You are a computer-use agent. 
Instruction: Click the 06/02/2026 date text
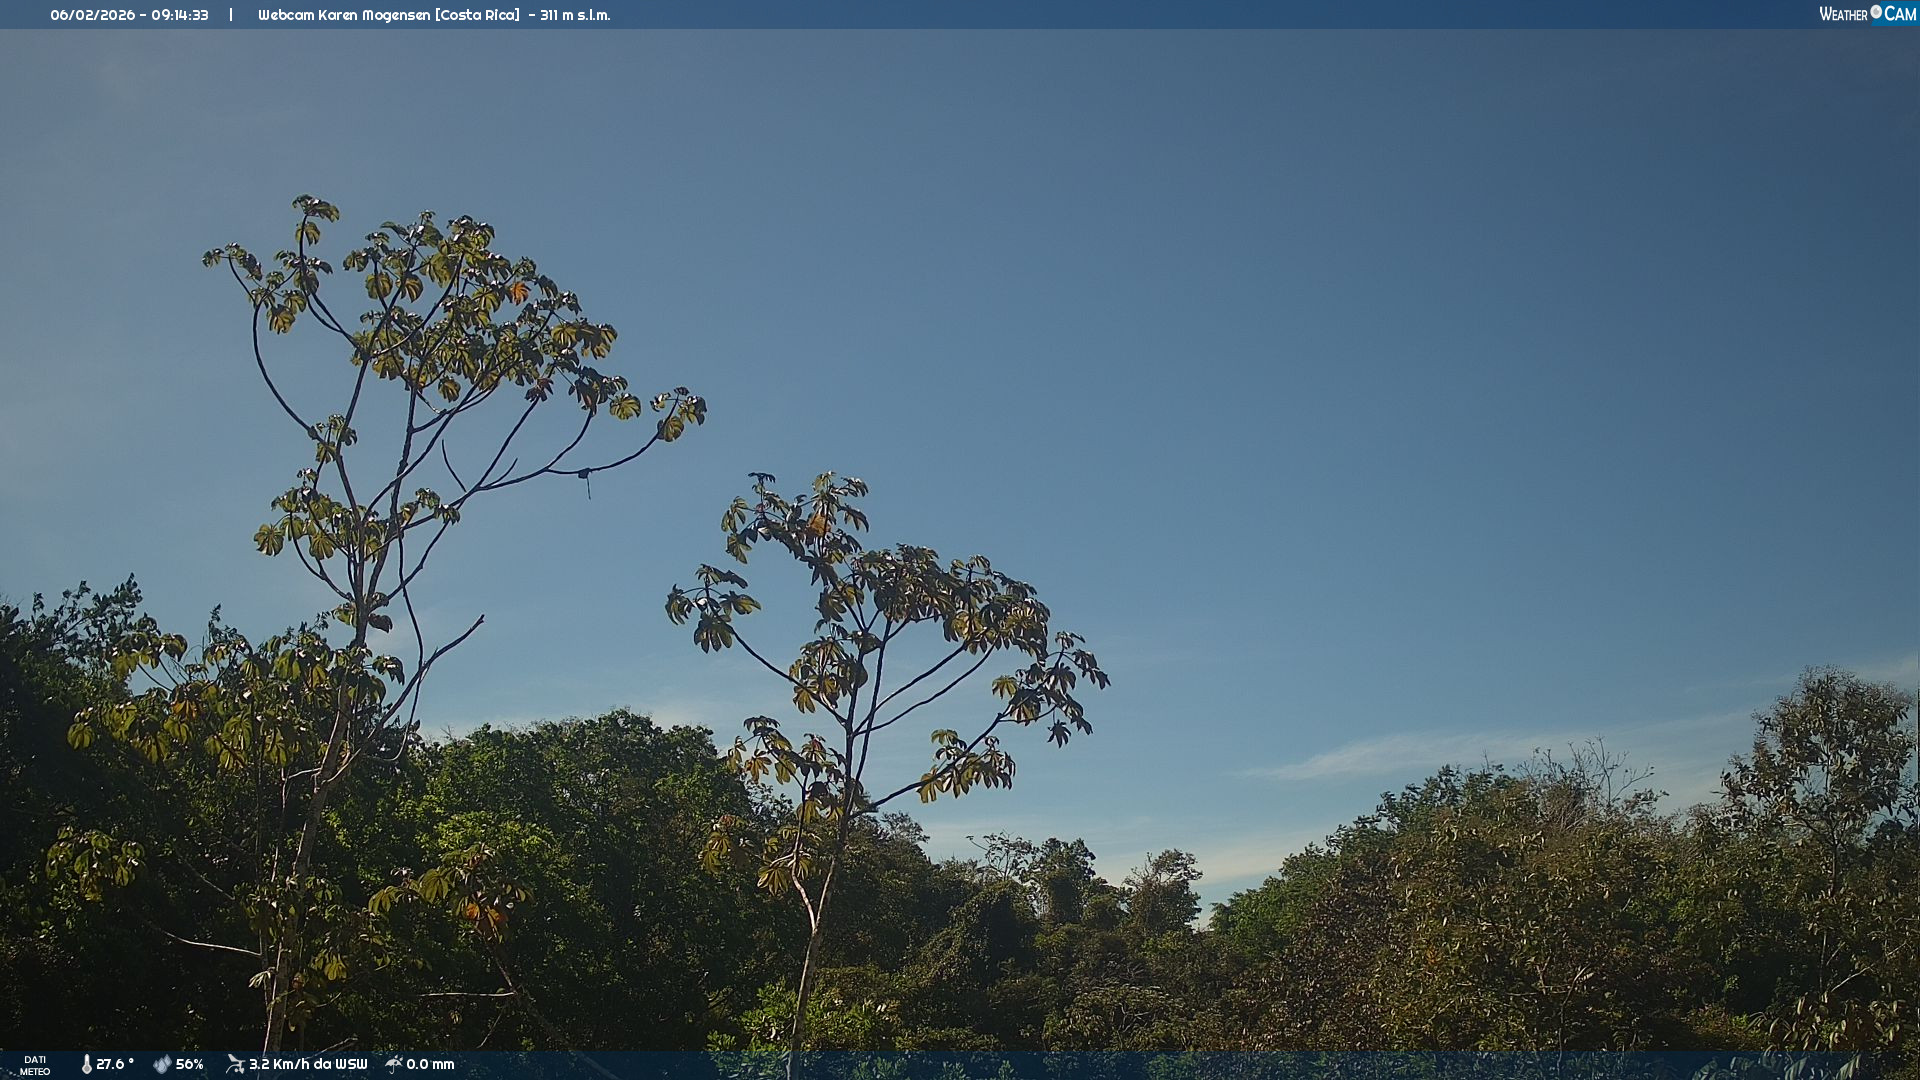(x=92, y=15)
